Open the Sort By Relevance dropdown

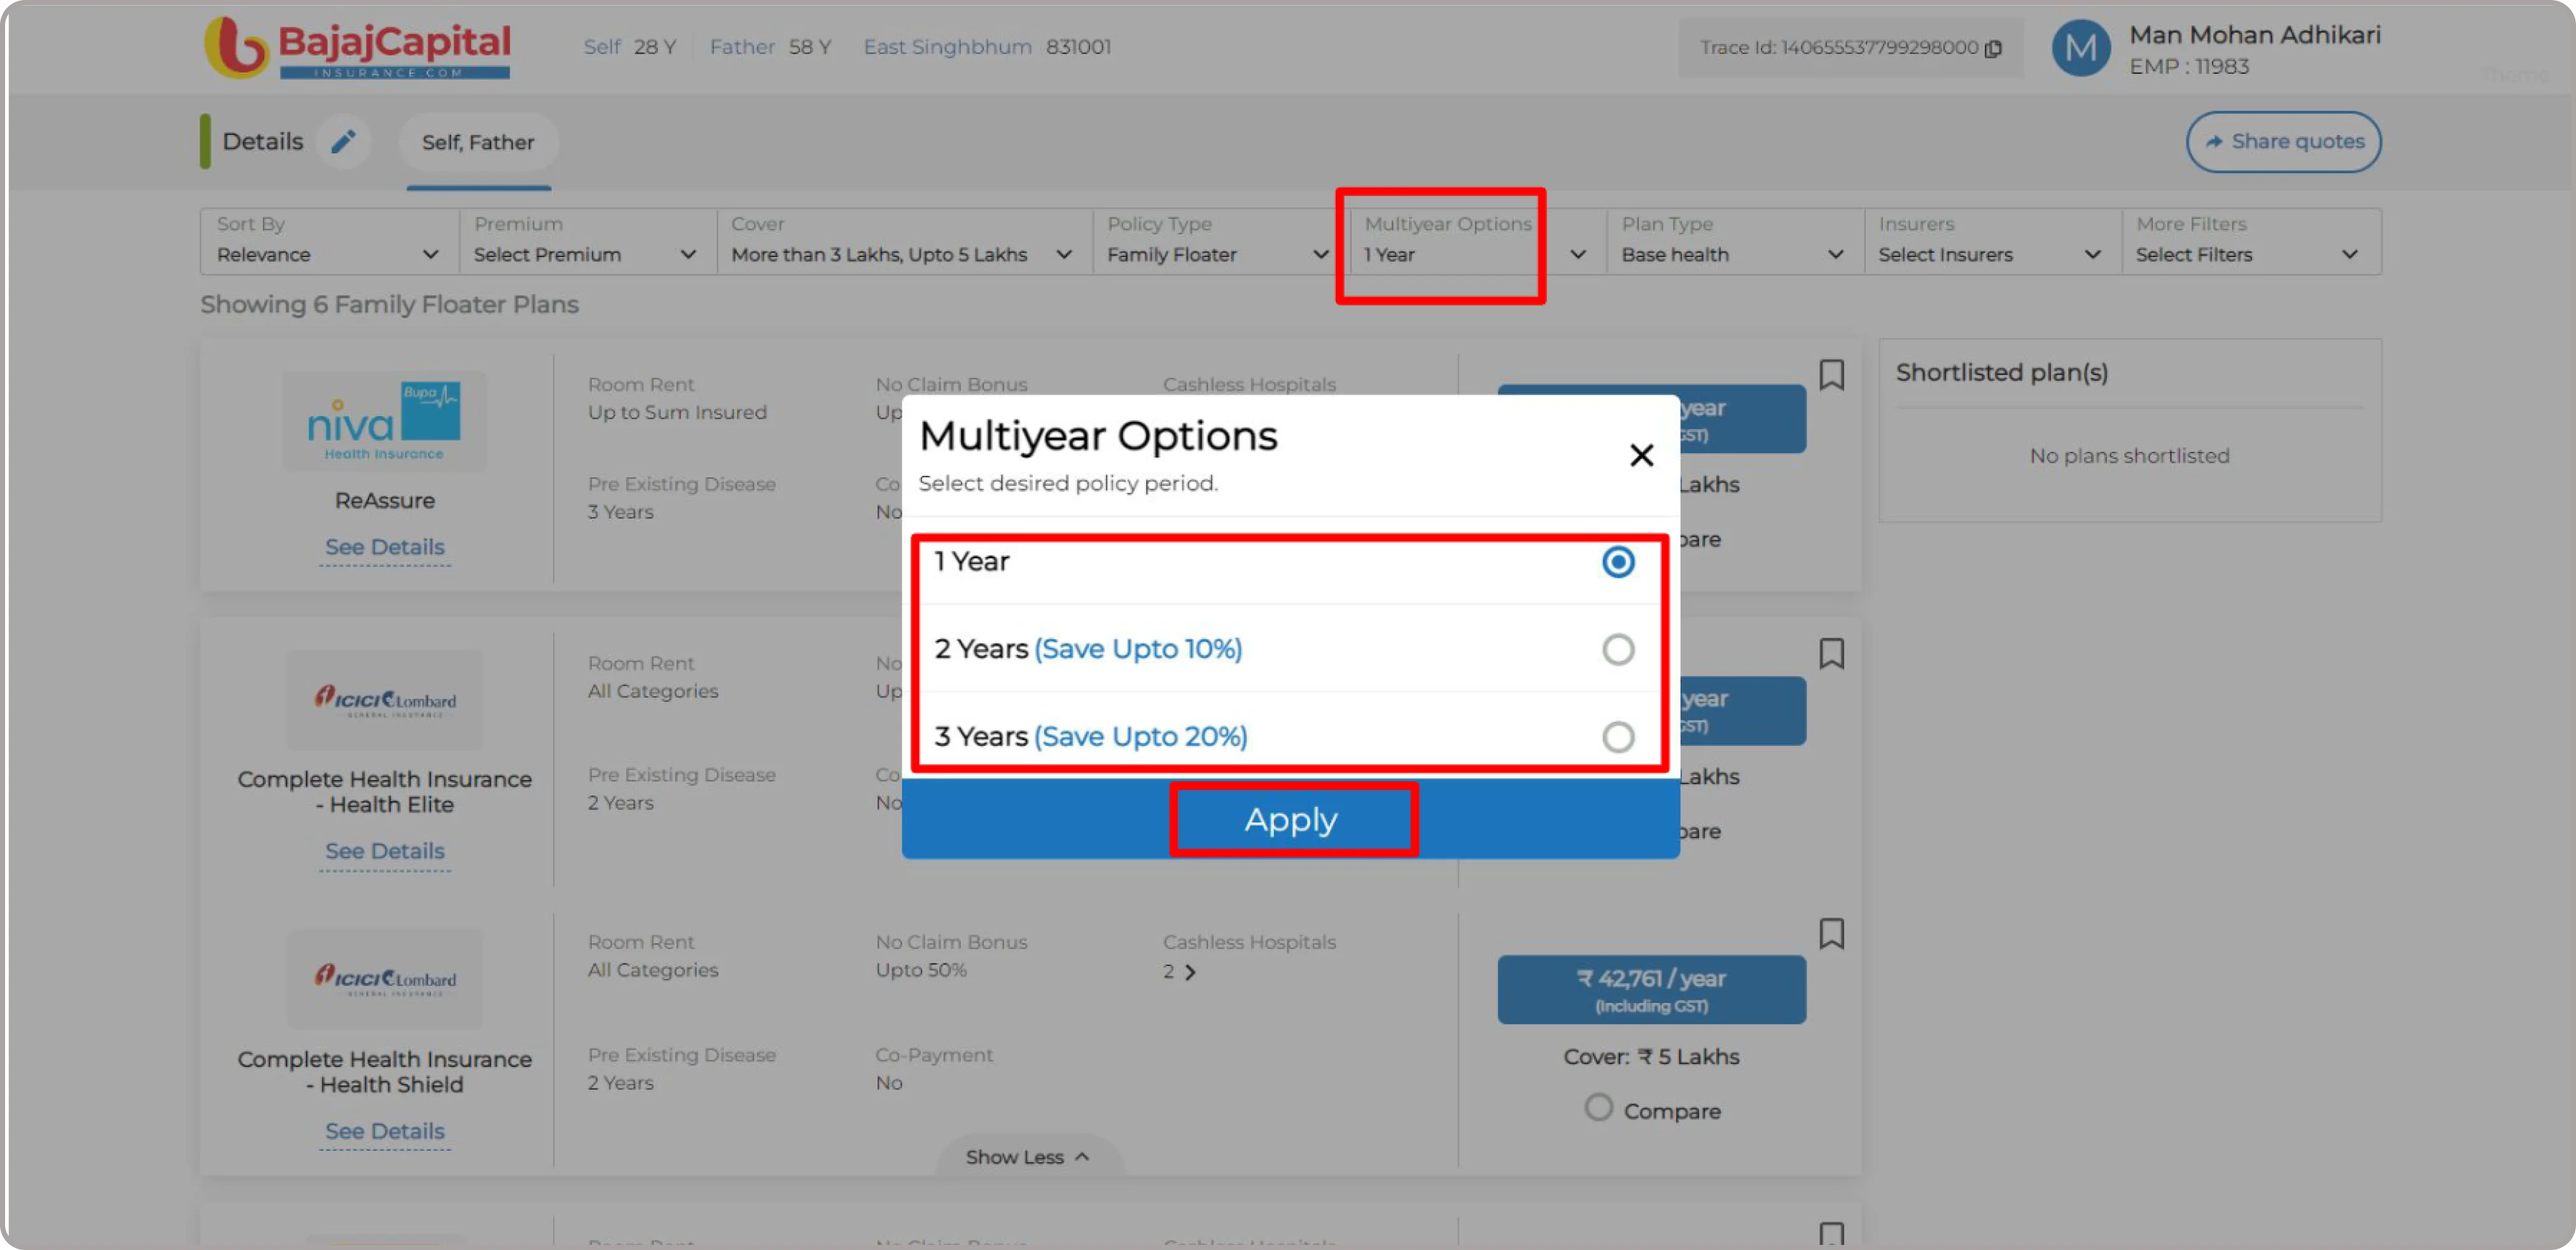(x=329, y=241)
